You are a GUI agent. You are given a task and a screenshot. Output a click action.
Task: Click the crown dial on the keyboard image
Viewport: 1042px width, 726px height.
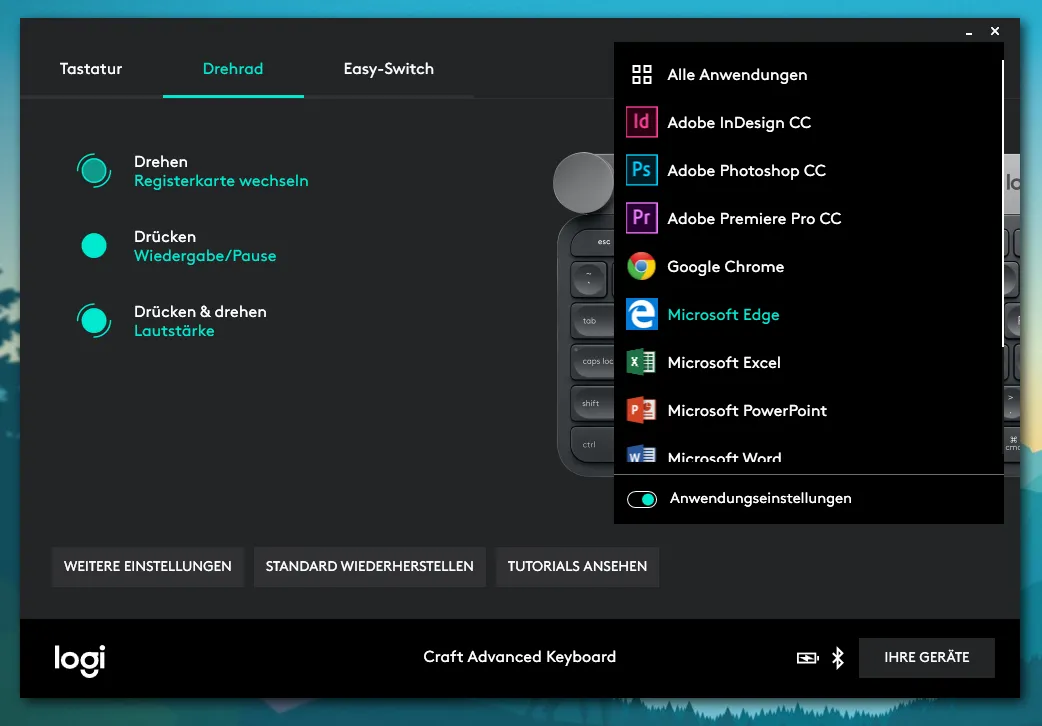pyautogui.click(x=583, y=182)
